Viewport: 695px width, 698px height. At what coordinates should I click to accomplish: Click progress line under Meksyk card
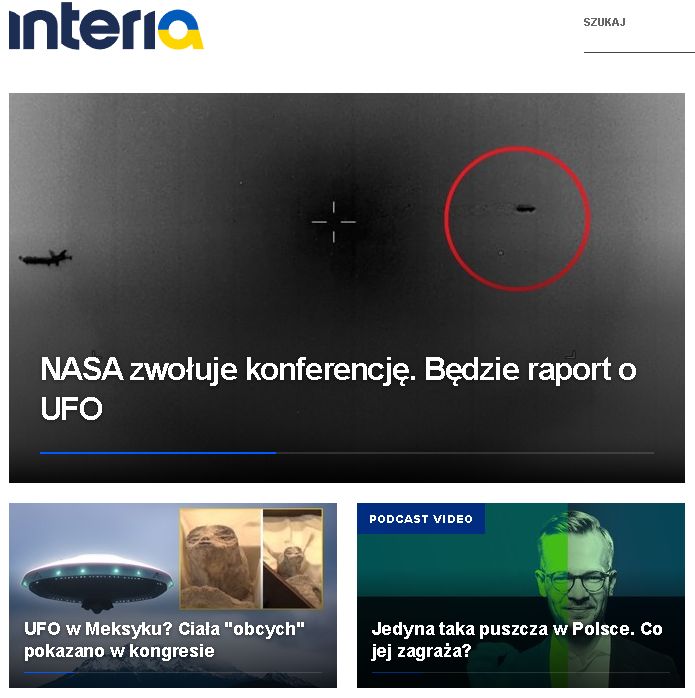[173, 673]
